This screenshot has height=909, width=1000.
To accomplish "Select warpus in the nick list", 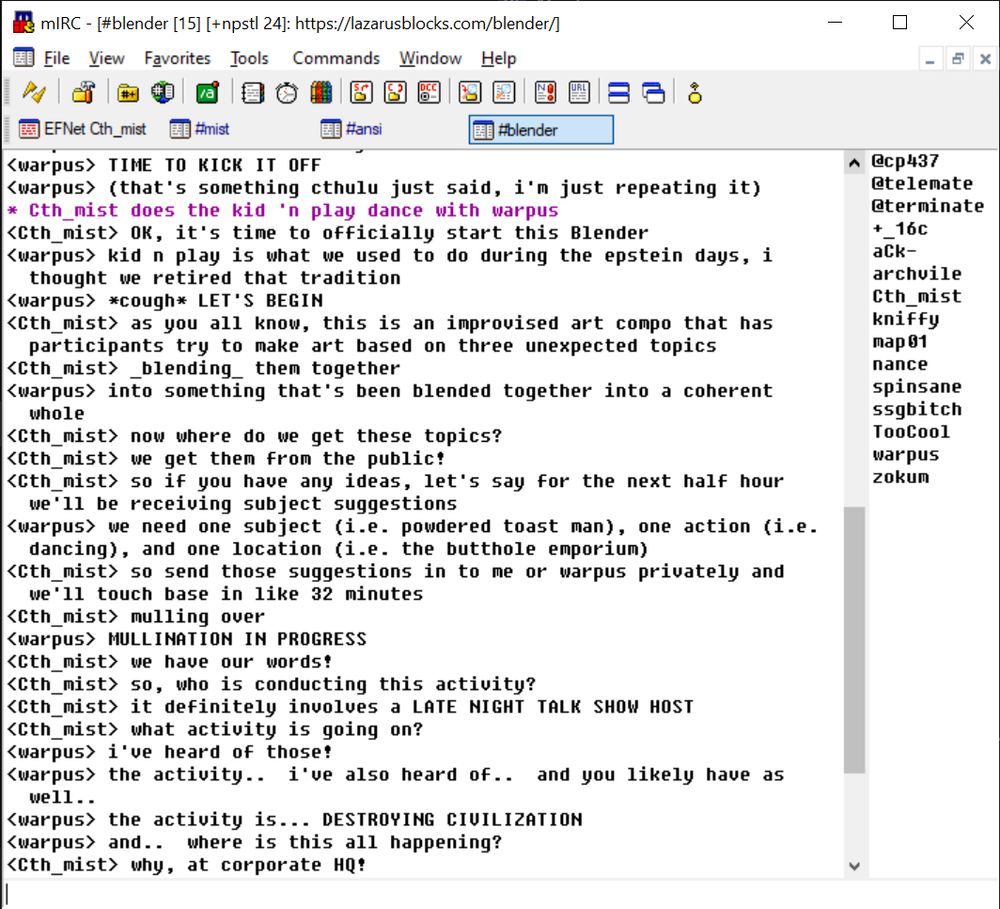I will tap(905, 454).
